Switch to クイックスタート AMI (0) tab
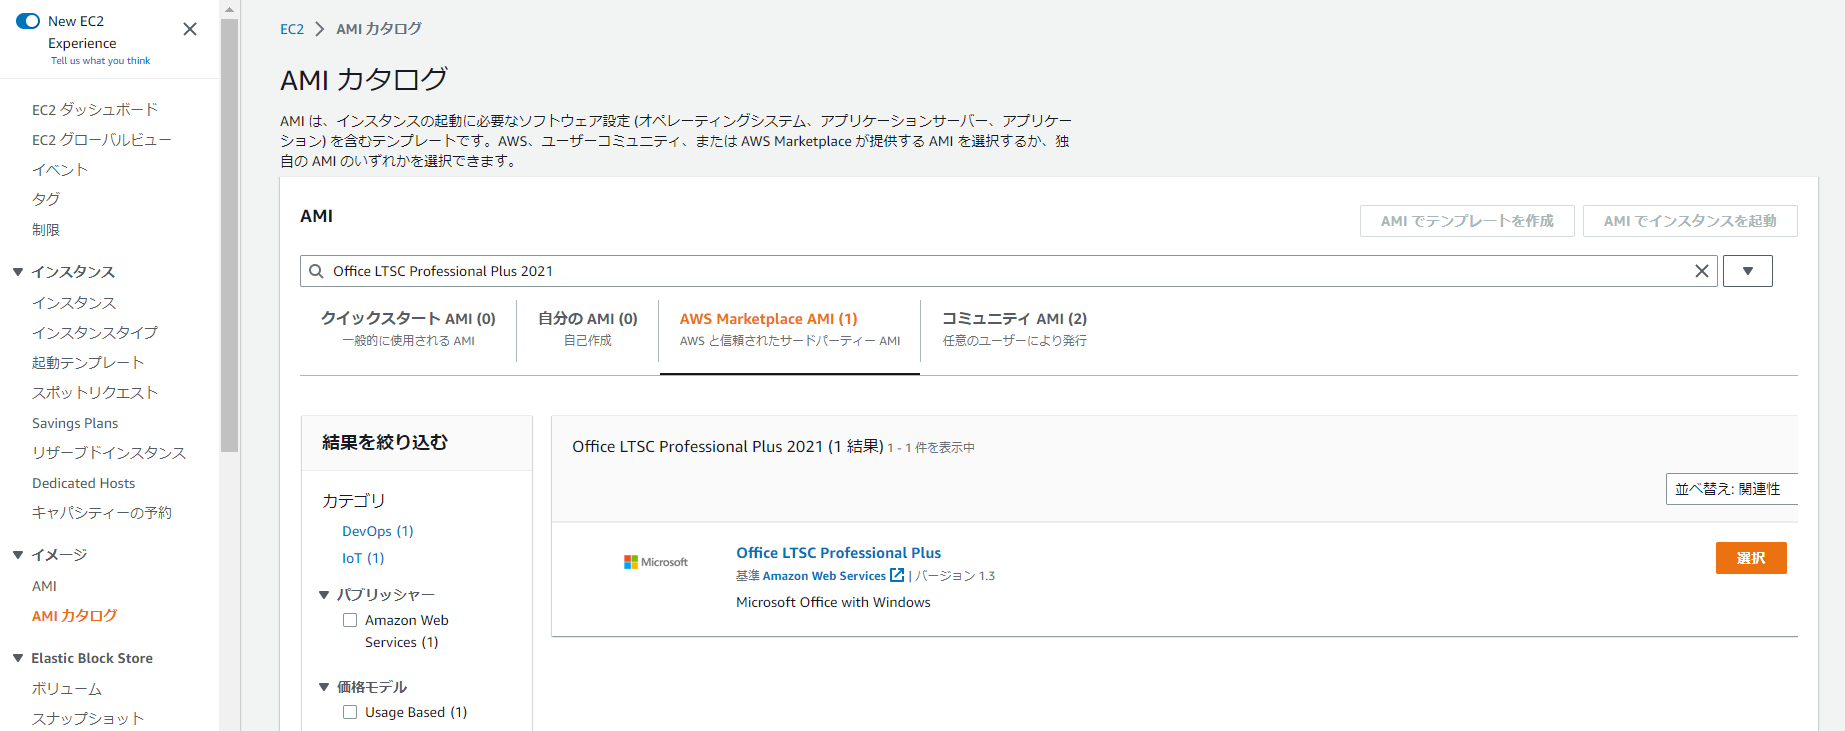 pos(408,329)
